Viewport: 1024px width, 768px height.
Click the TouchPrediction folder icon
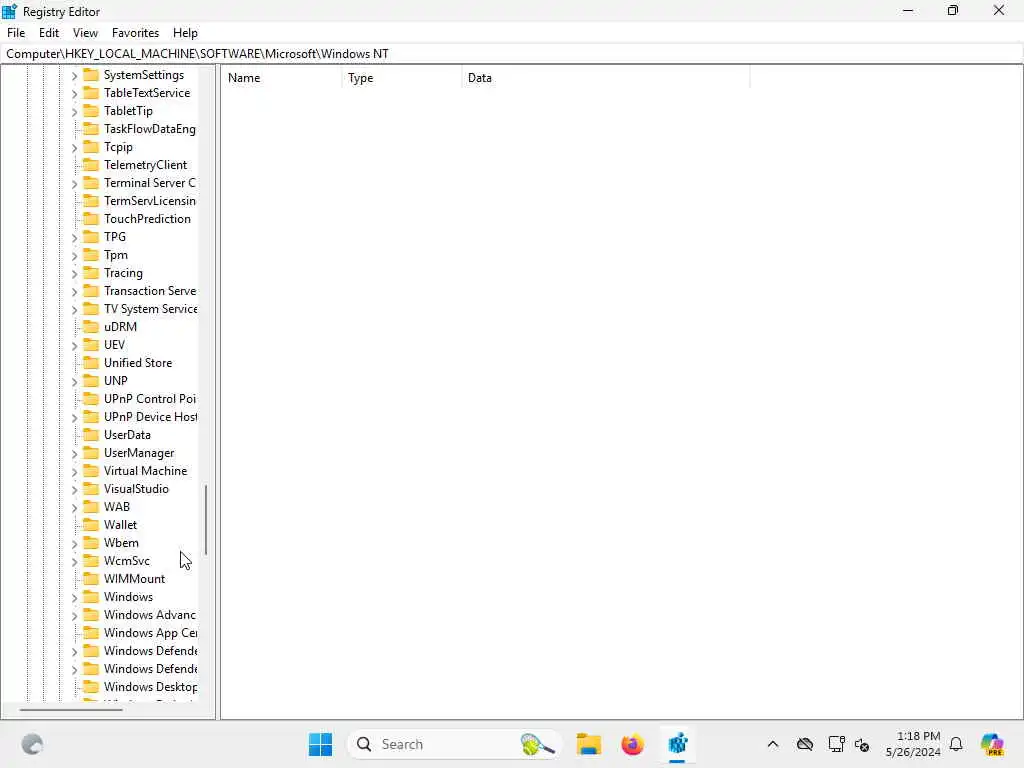(91, 219)
